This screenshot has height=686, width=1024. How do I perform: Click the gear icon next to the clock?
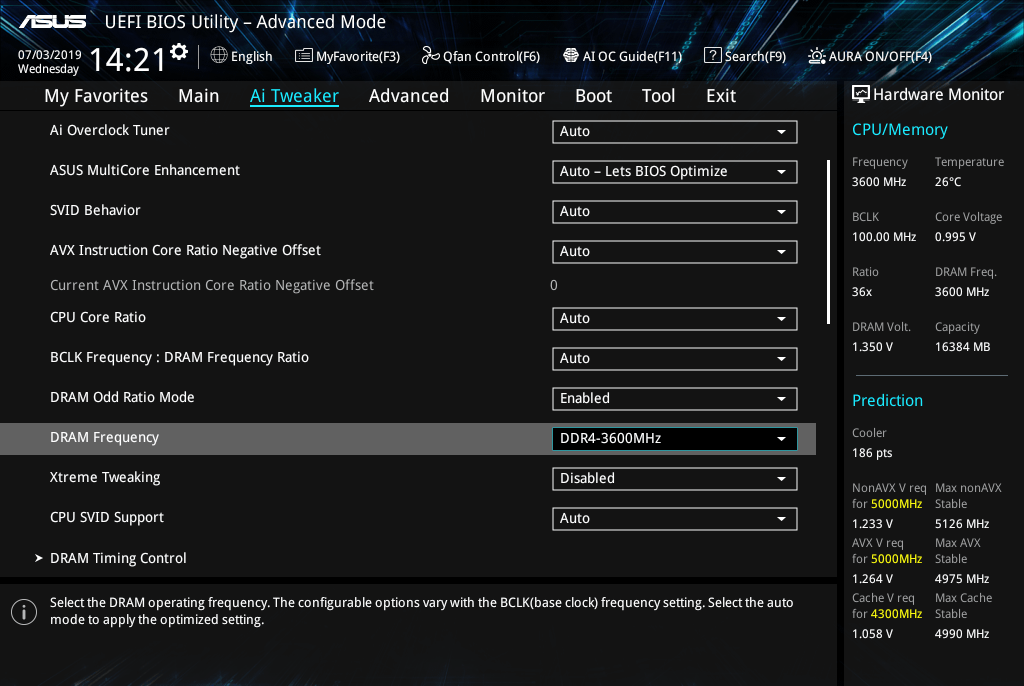pos(179,51)
